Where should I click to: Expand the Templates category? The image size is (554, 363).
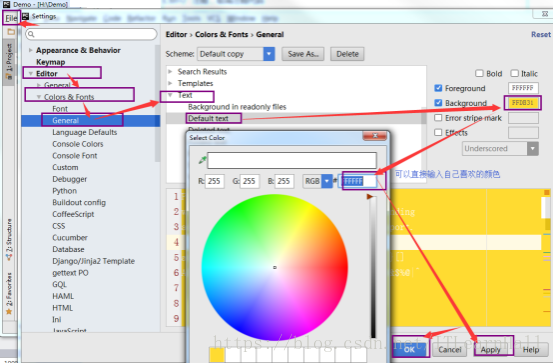[170, 83]
